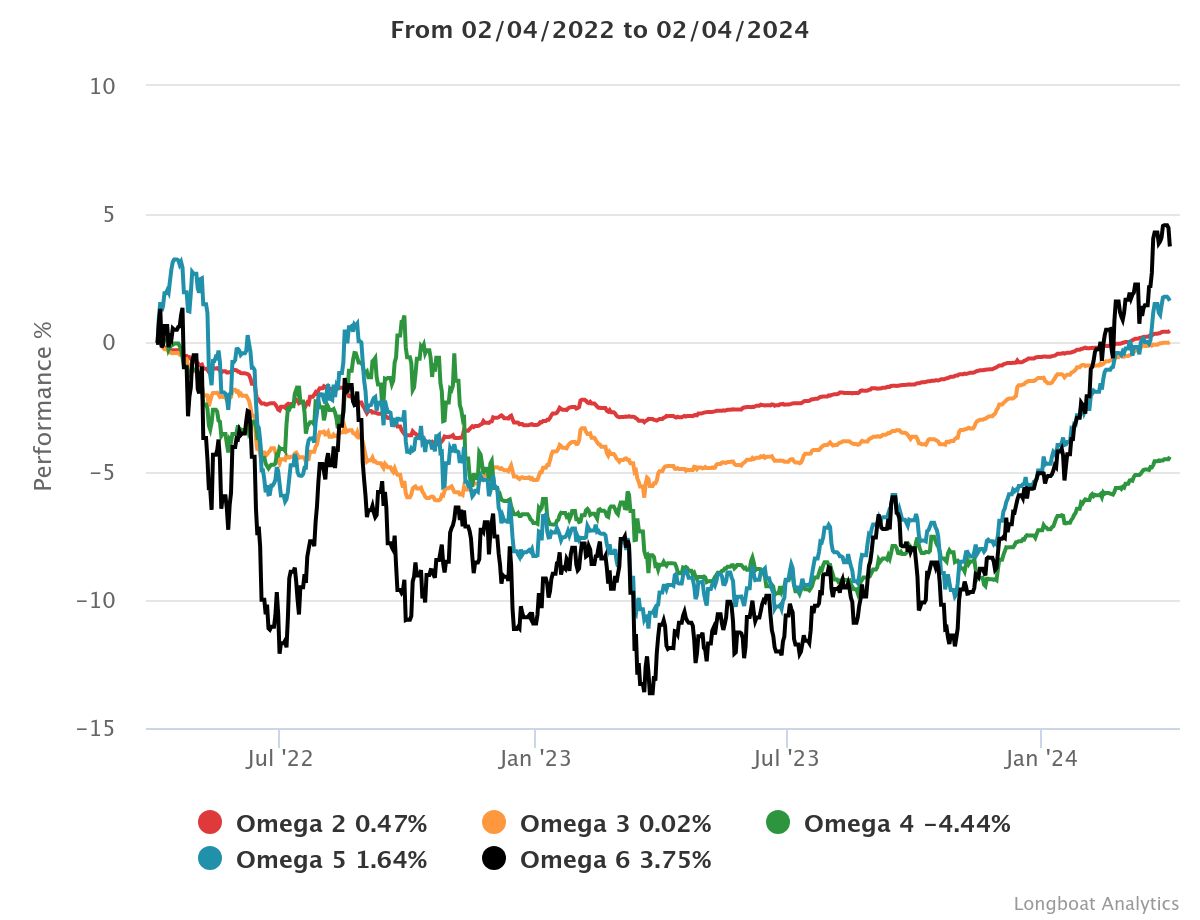Viewport: 1200px width, 920px height.
Task: Hide the Omega 5 1.64% legend label
Action: (x=331, y=860)
